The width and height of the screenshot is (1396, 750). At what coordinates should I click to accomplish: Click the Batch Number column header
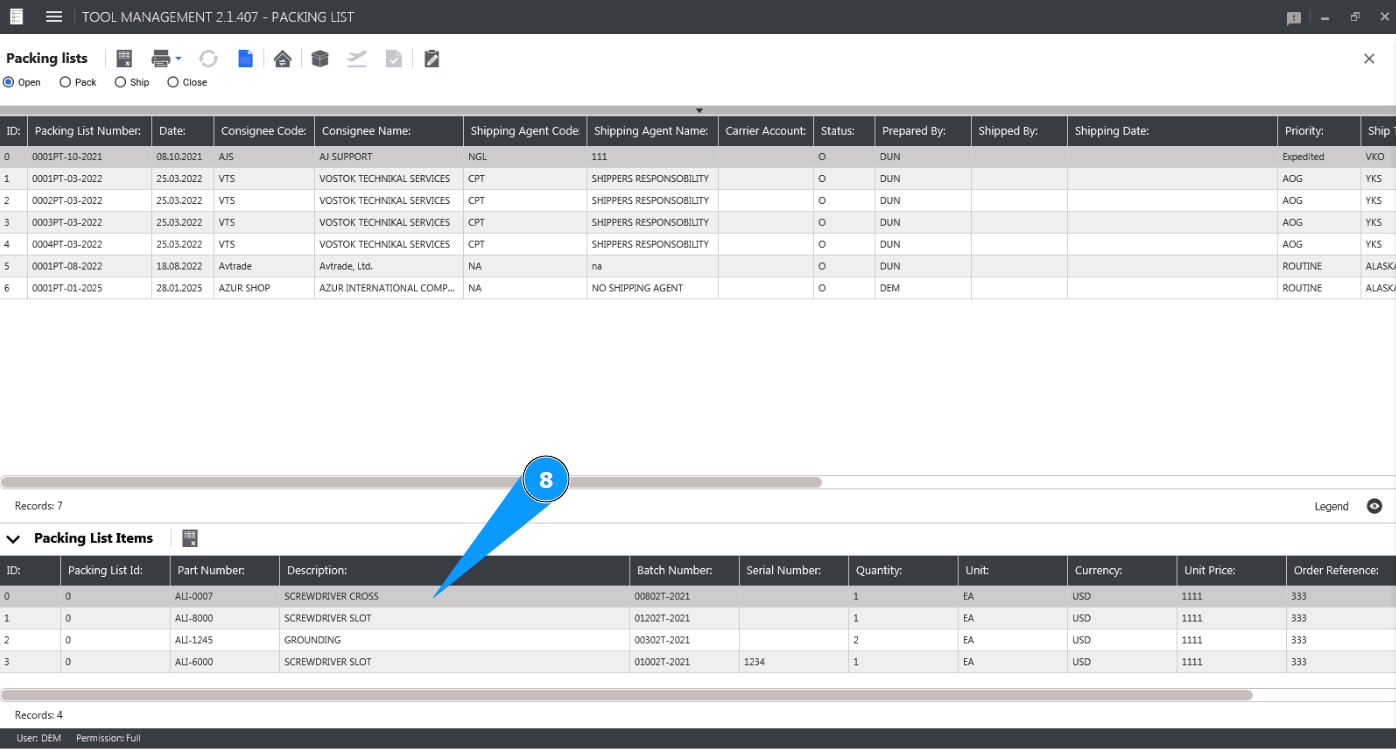[x=684, y=570]
